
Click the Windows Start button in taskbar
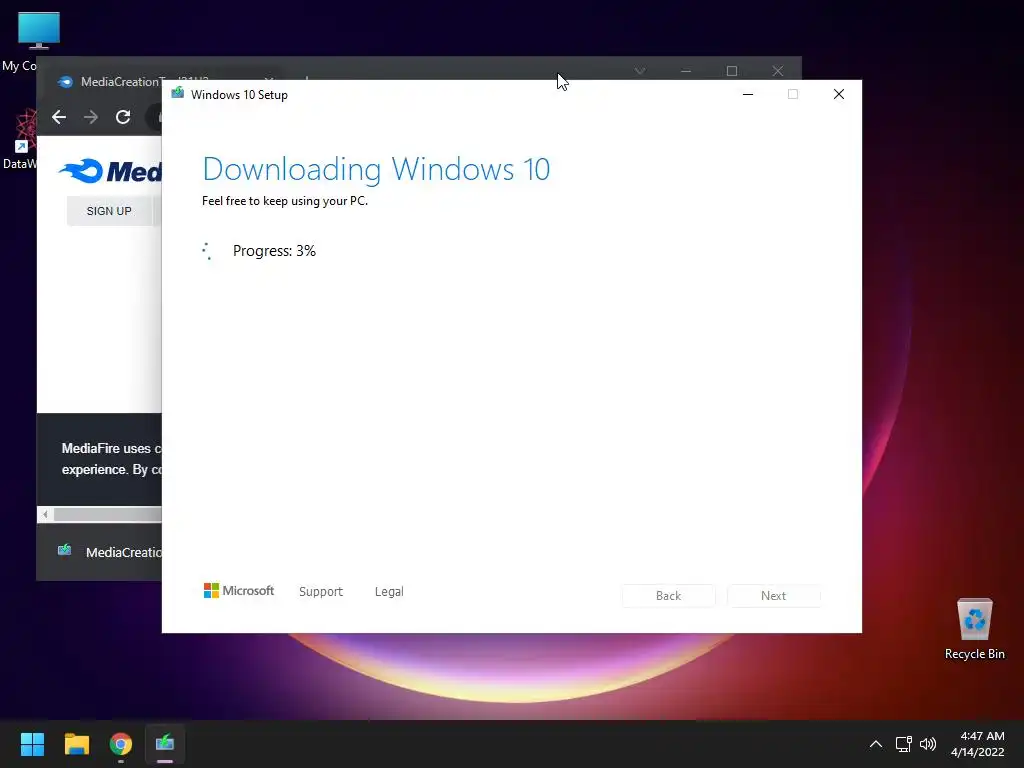pos(32,744)
